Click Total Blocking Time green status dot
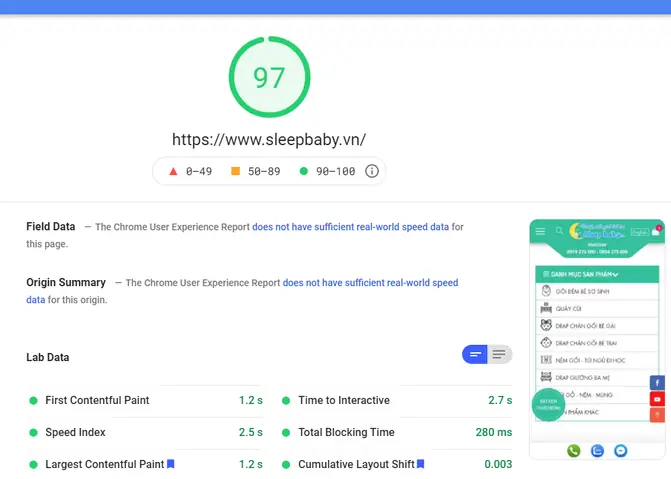The width and height of the screenshot is (671, 479). coord(286,433)
